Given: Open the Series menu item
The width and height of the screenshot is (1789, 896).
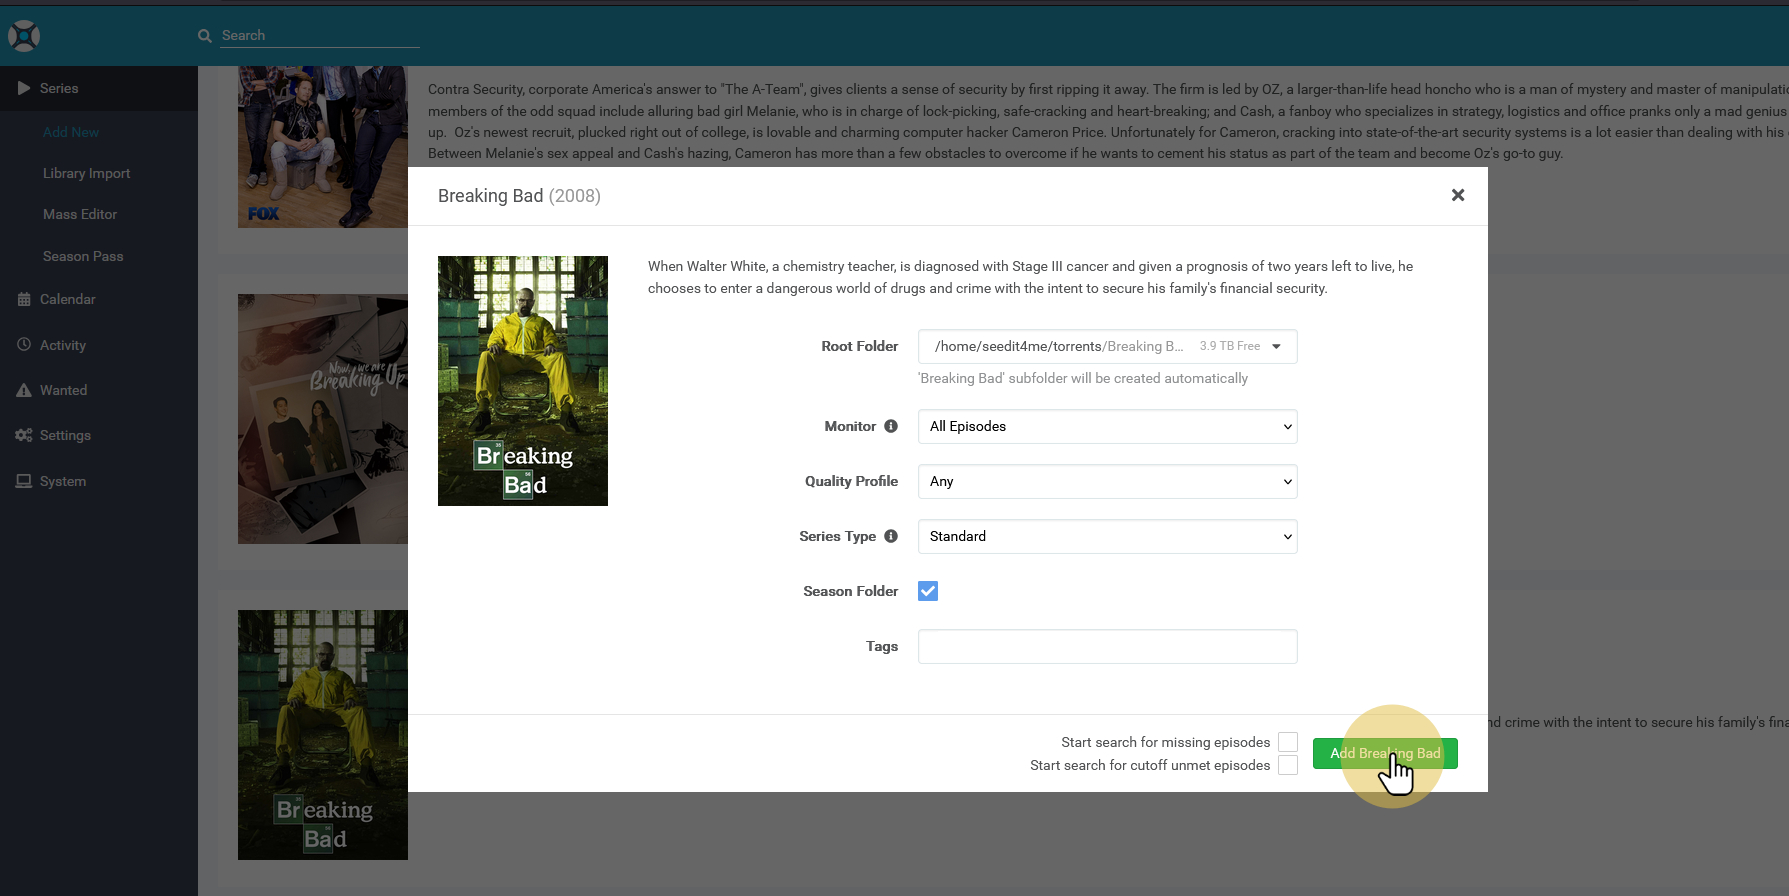Looking at the screenshot, I should pos(99,88).
